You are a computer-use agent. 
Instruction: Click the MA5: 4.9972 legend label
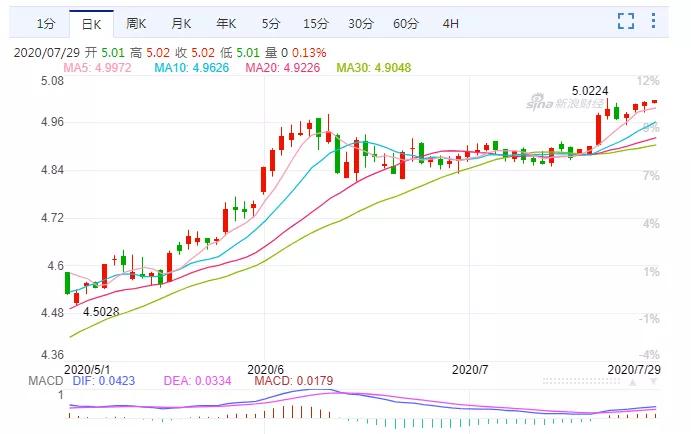point(97,67)
